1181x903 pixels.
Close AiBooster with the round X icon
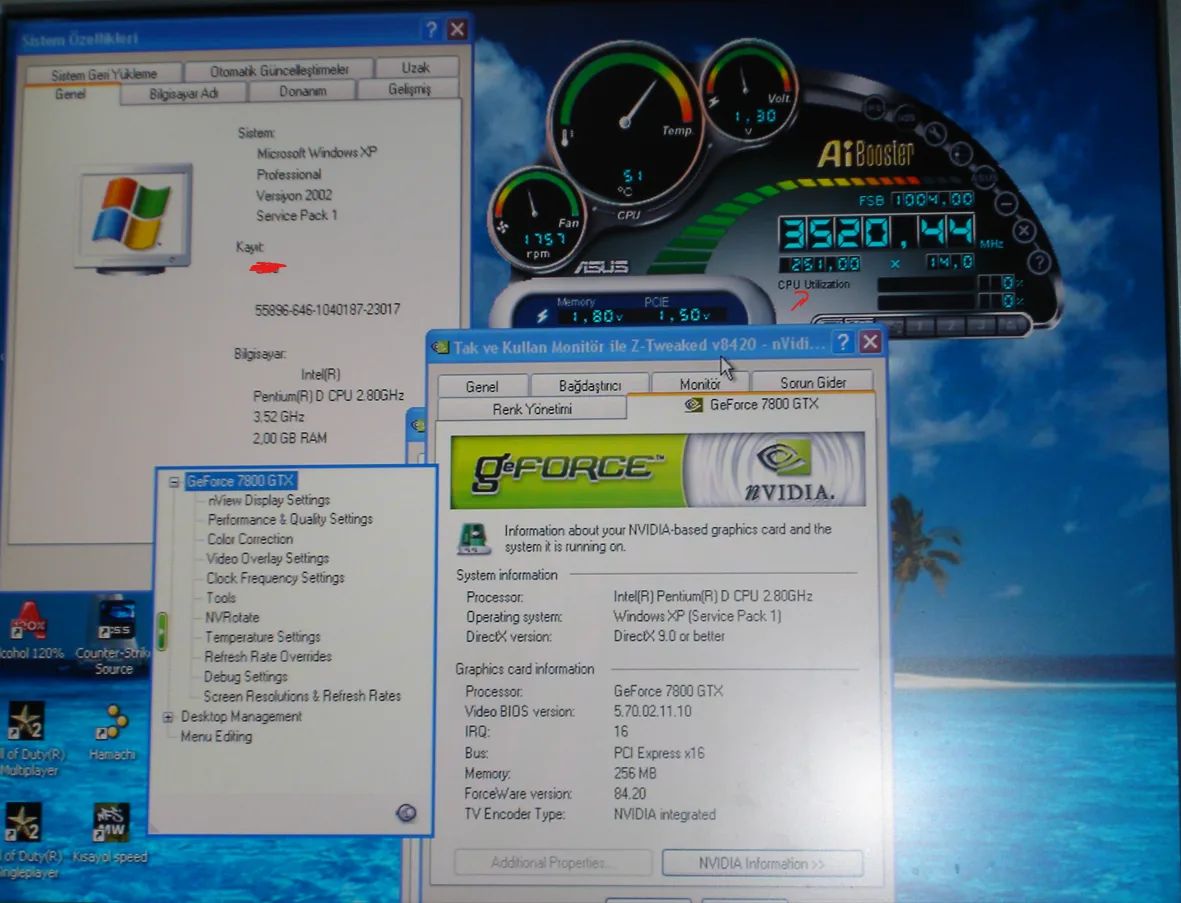[x=1024, y=231]
